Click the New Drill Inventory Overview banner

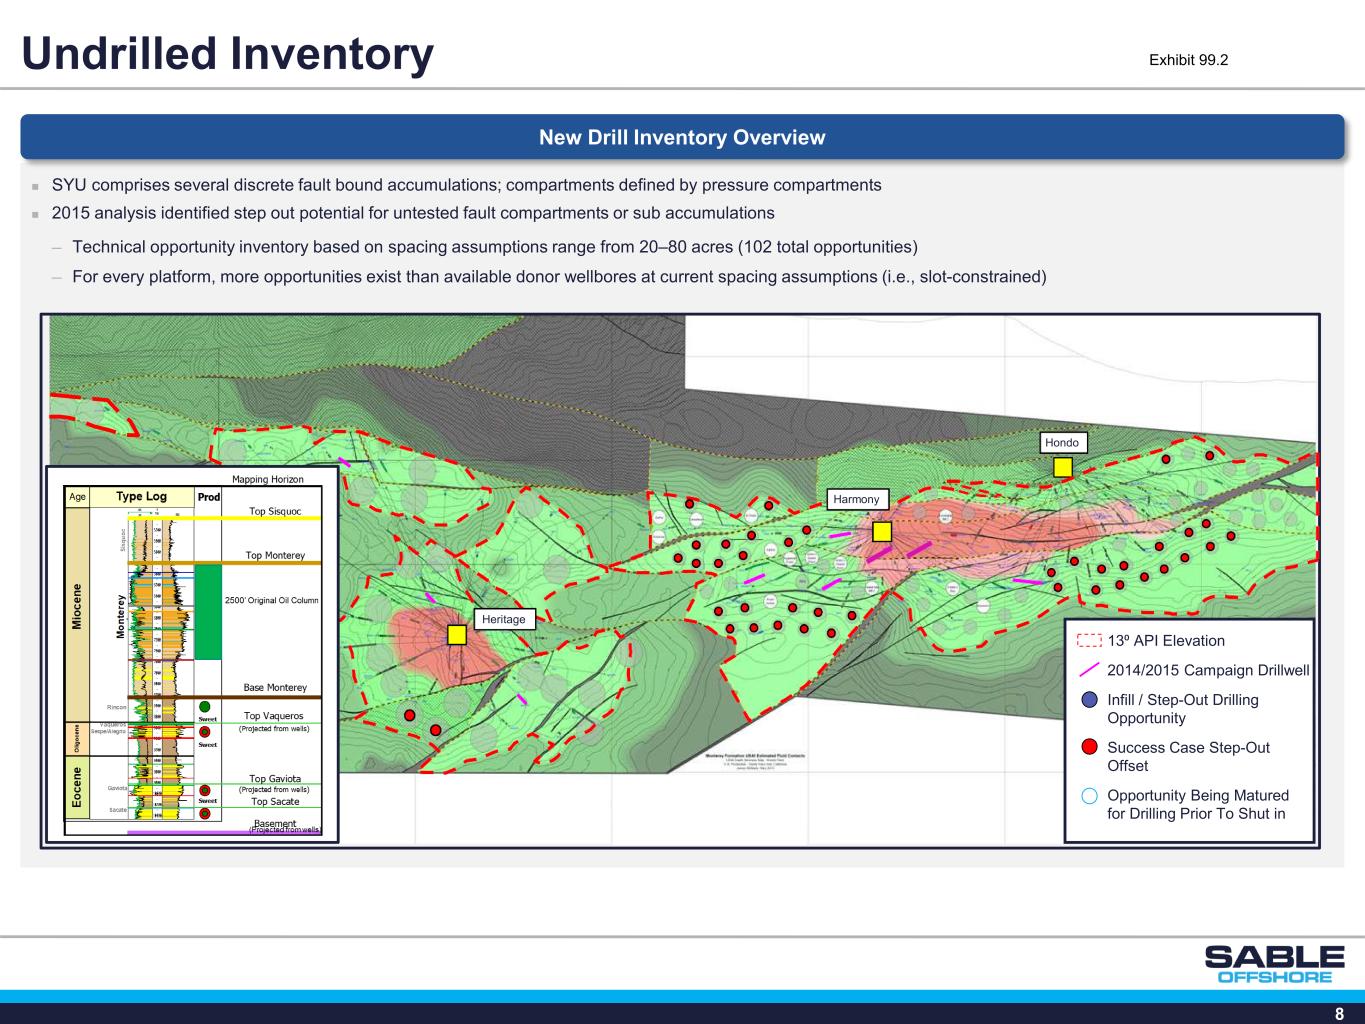tap(682, 137)
